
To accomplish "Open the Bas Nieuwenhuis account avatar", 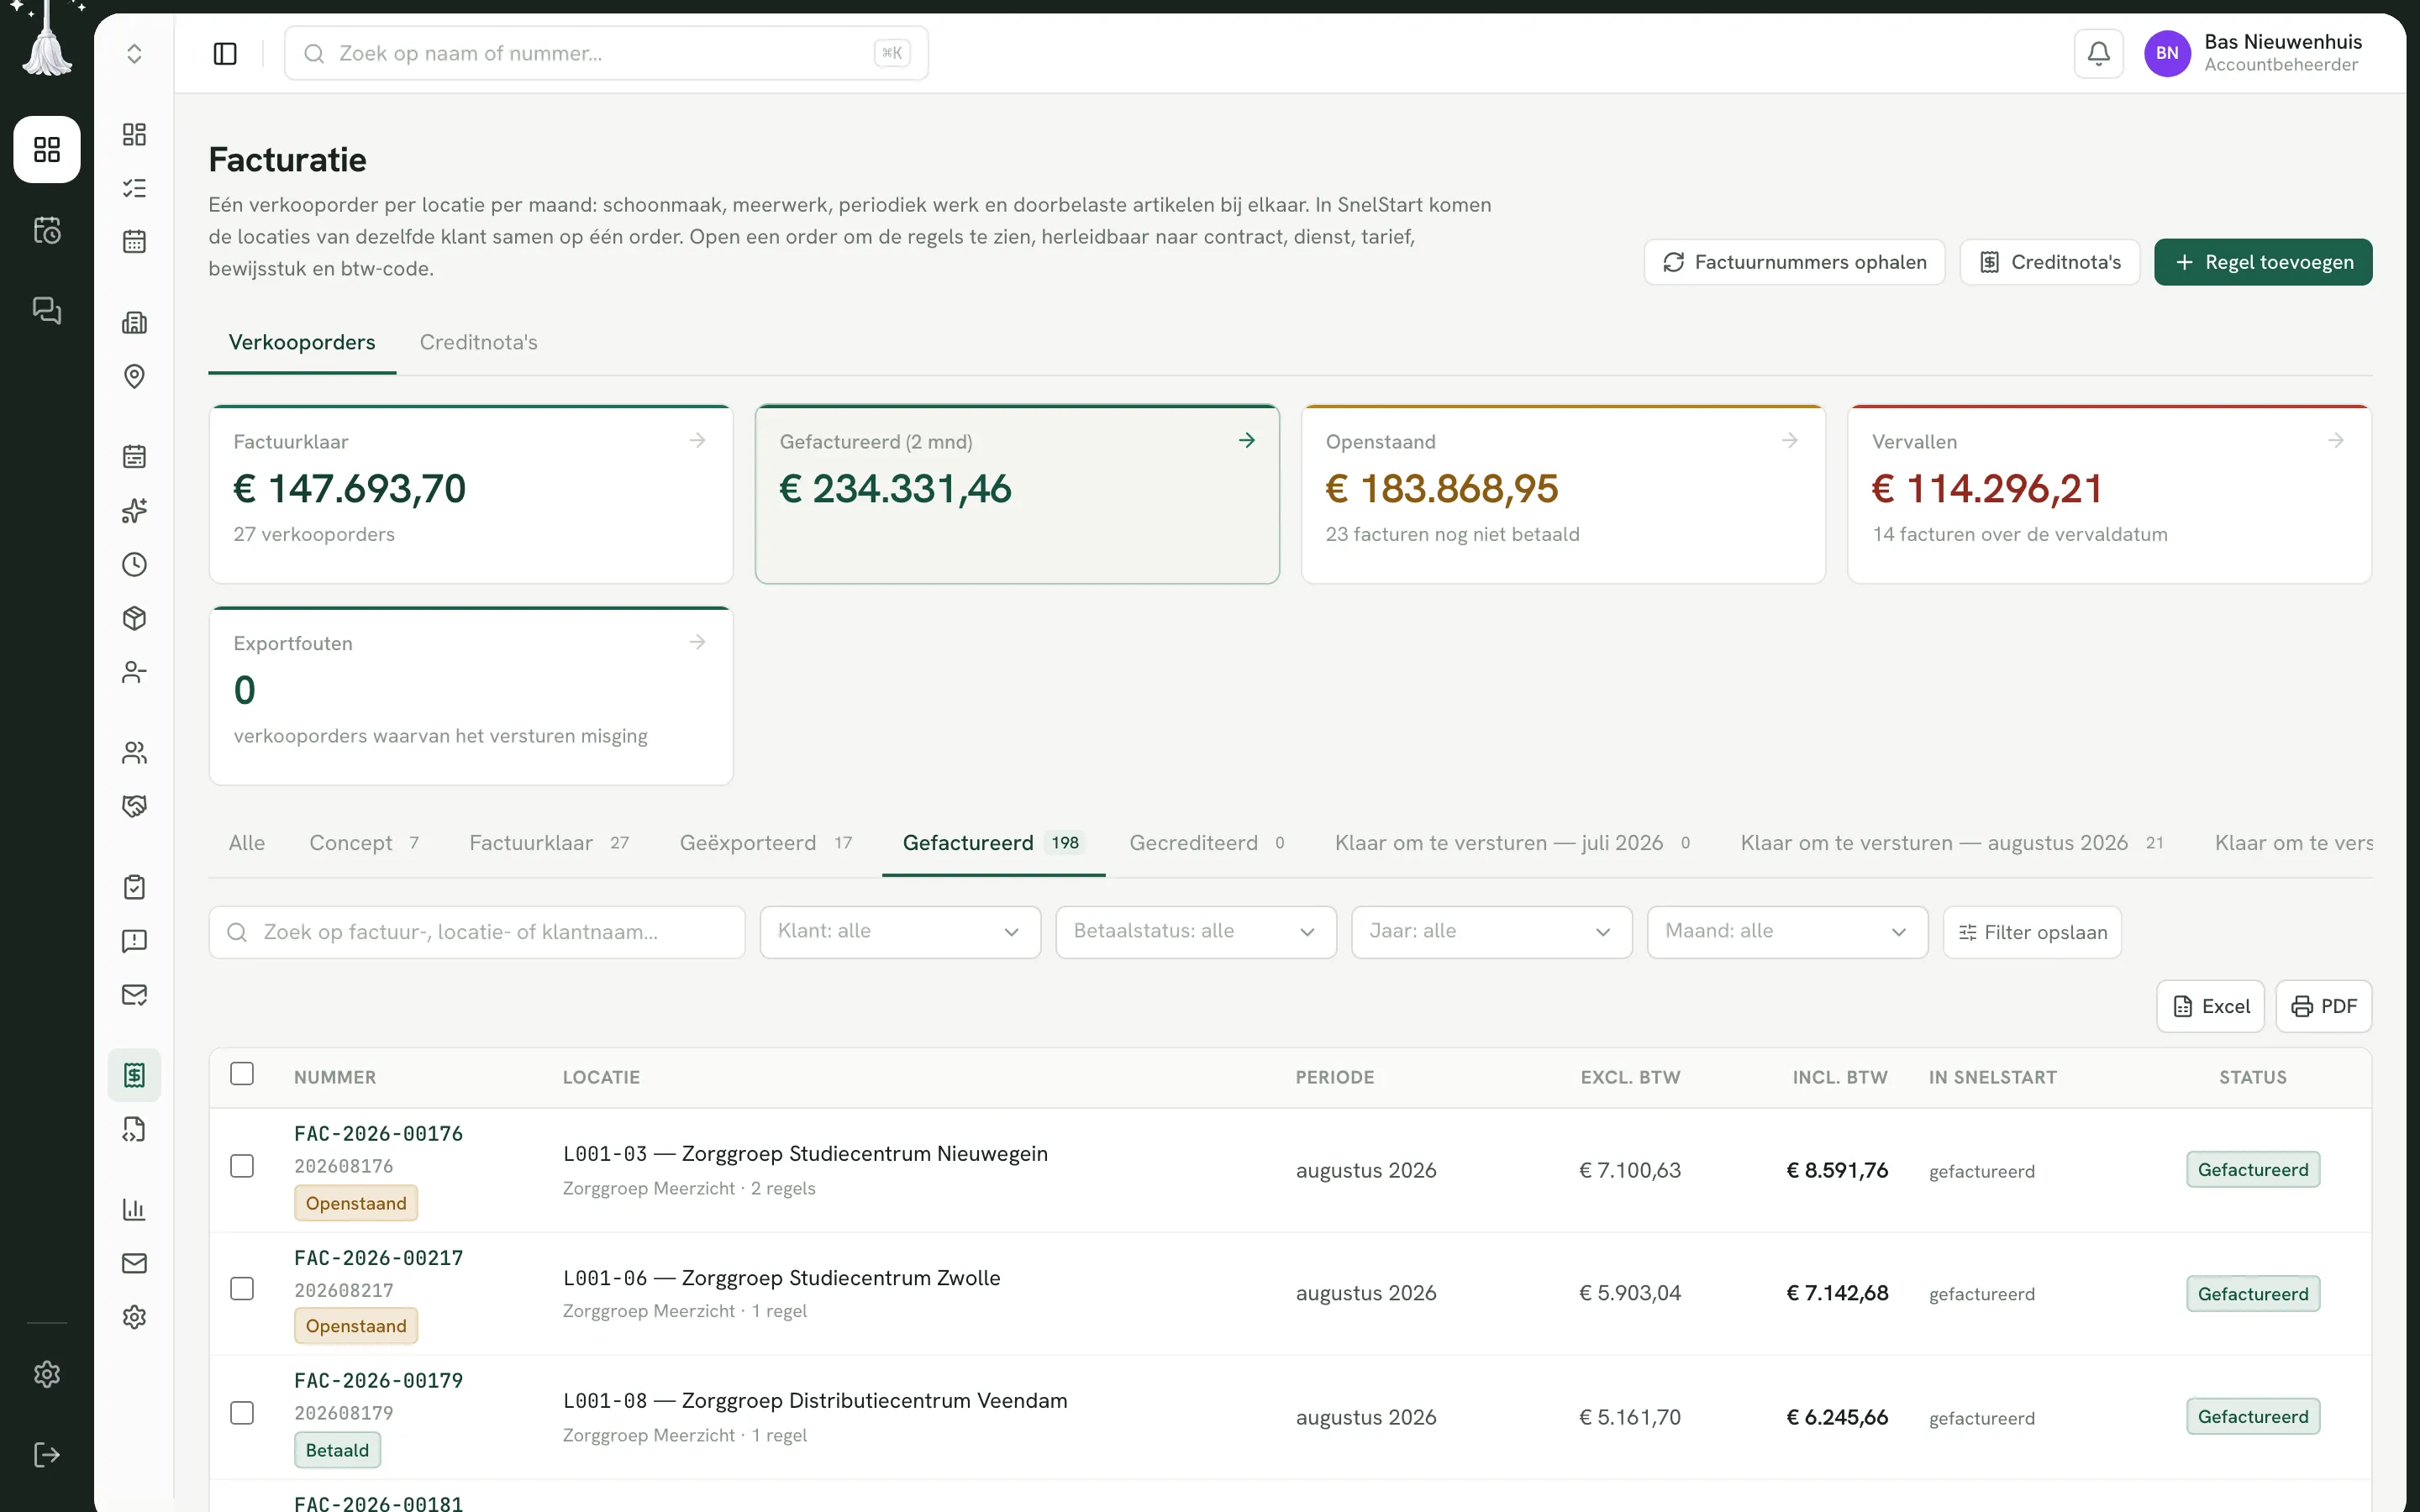I will (2167, 53).
